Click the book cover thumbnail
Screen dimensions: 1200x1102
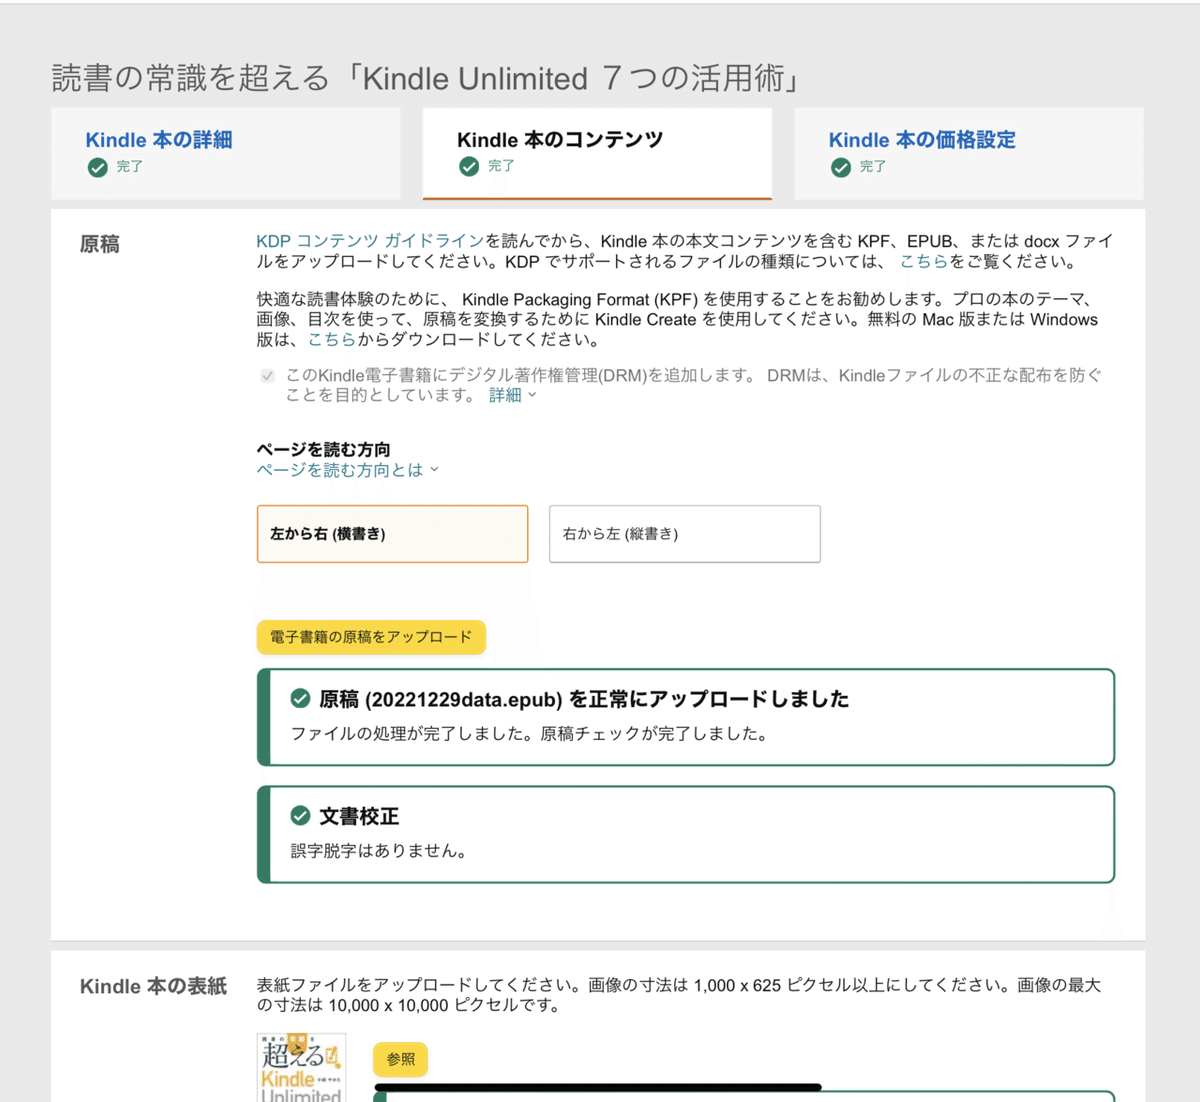[x=301, y=1067]
